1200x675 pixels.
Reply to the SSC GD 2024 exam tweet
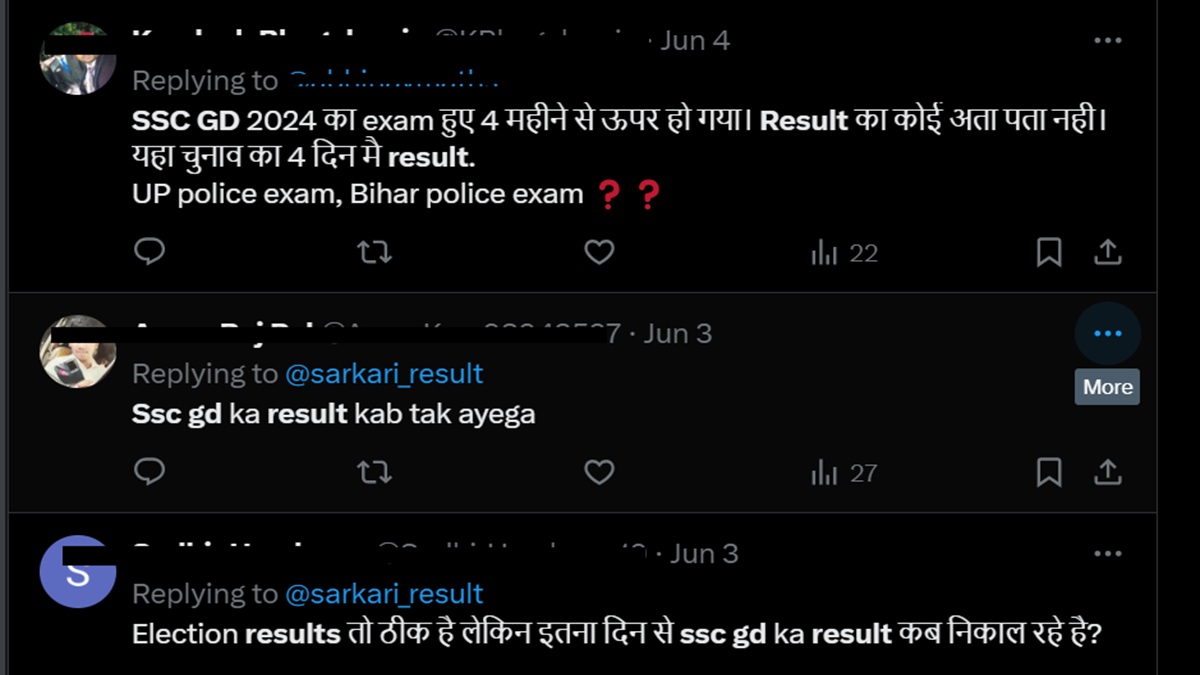(149, 252)
